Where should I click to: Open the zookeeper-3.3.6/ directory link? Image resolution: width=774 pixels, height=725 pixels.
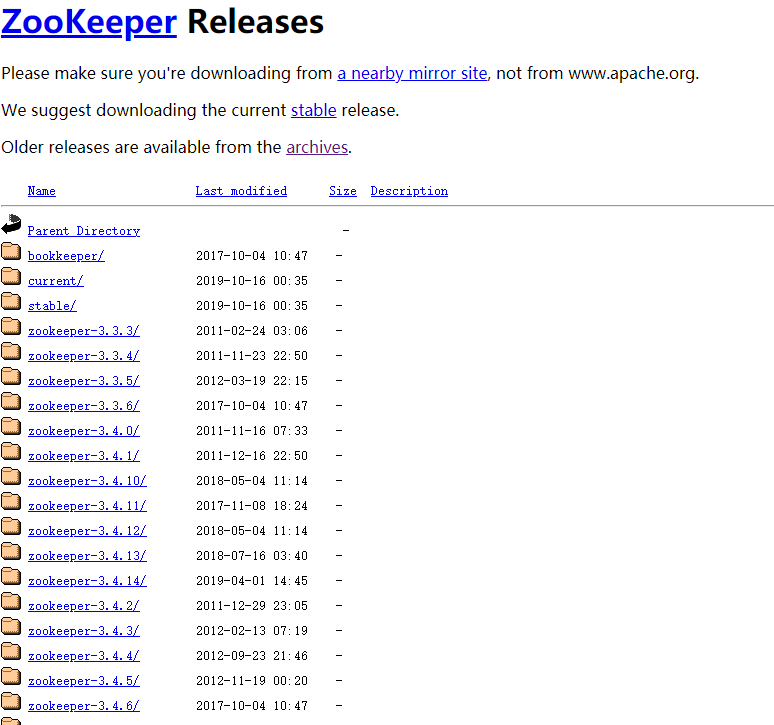pyautogui.click(x=84, y=406)
